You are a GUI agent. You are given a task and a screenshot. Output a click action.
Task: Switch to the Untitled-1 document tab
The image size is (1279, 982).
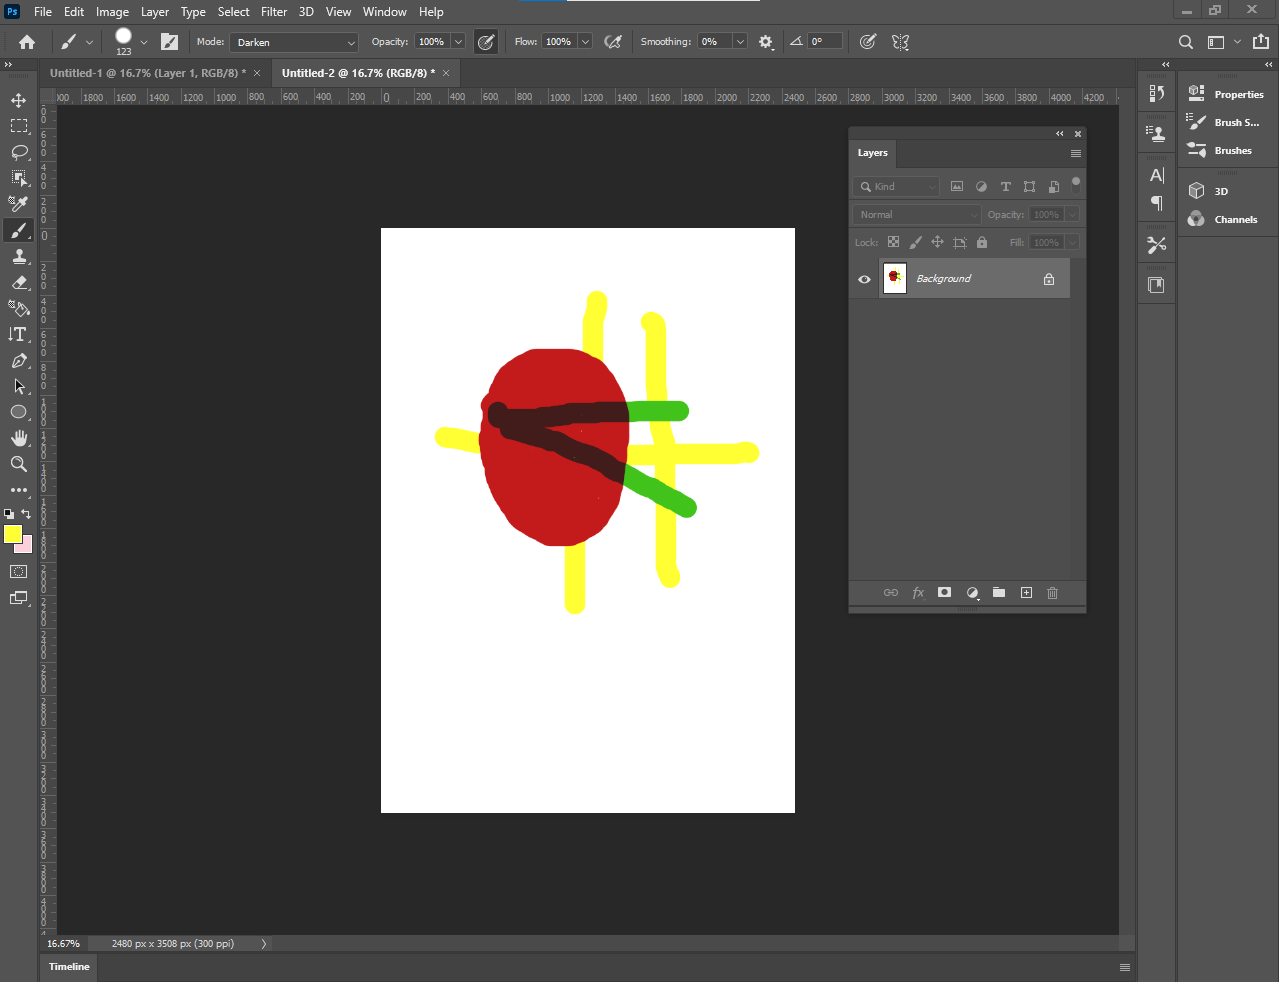[x=147, y=73]
